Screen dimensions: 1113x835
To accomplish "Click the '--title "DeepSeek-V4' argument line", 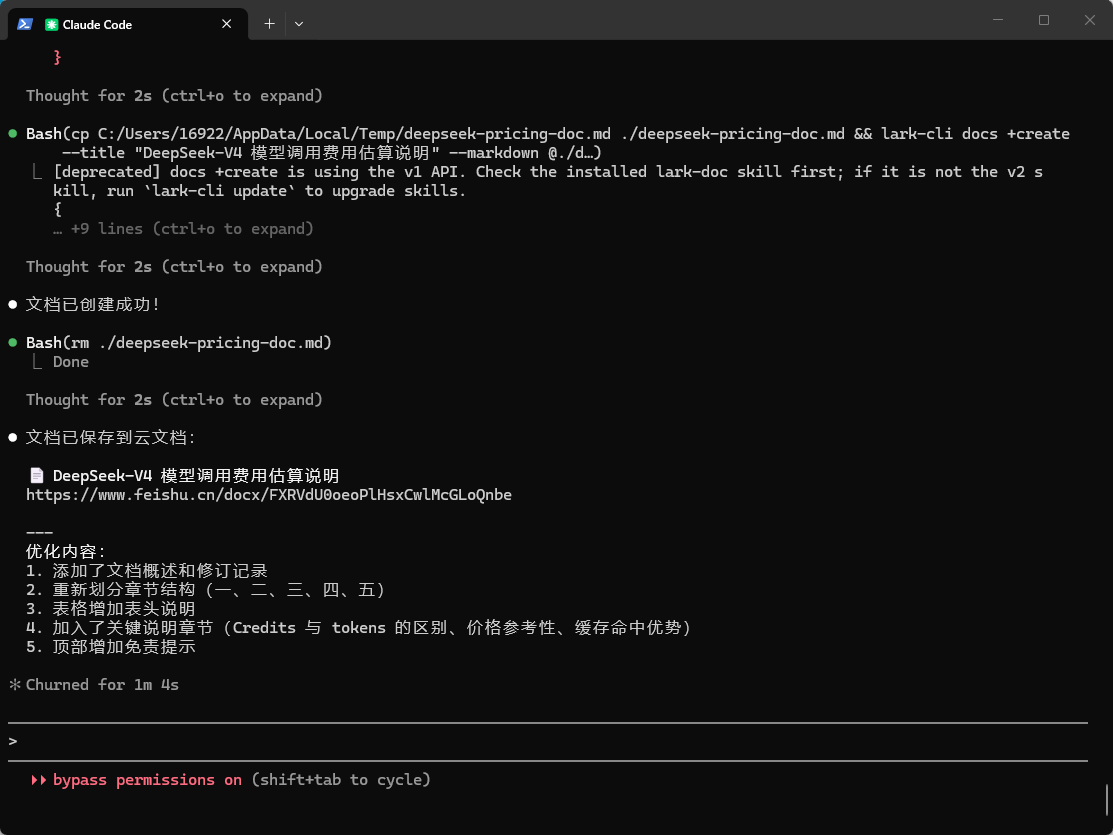I will [x=332, y=153].
